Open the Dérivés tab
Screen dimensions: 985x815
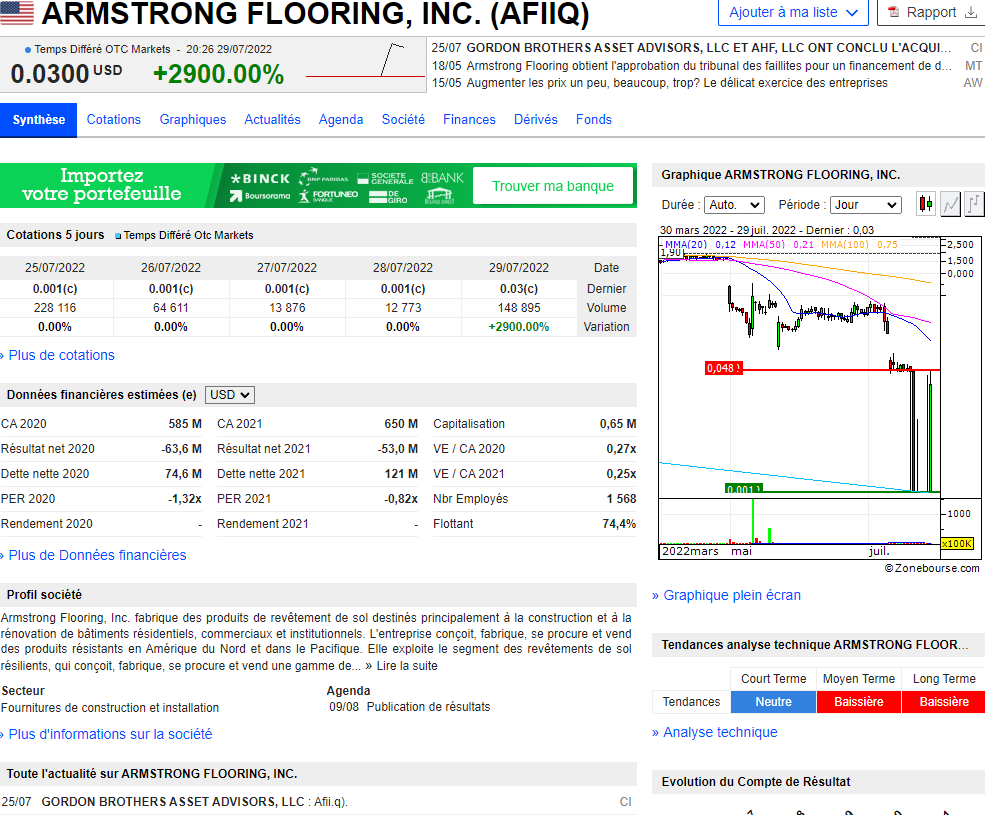click(x=536, y=119)
